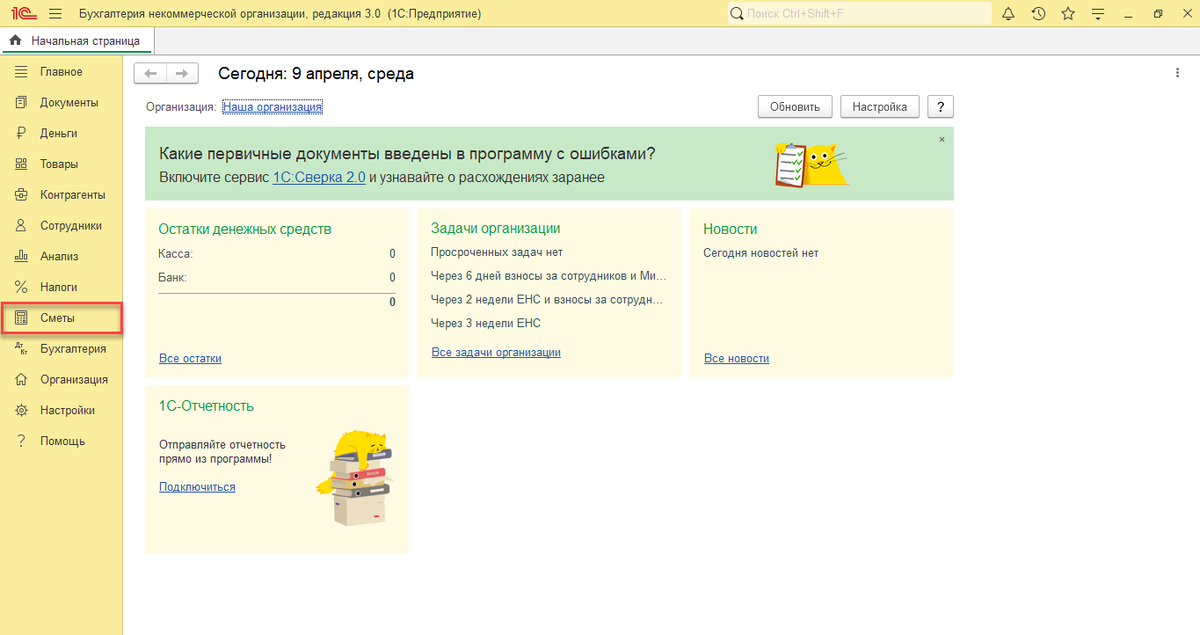Click the Сметы calculator icon
Viewport: 1200px width, 635px height.
(x=21, y=318)
